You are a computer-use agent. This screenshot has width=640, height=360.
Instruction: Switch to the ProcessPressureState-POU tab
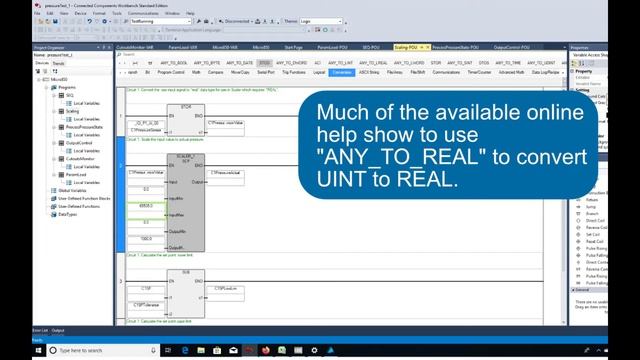tap(456, 47)
